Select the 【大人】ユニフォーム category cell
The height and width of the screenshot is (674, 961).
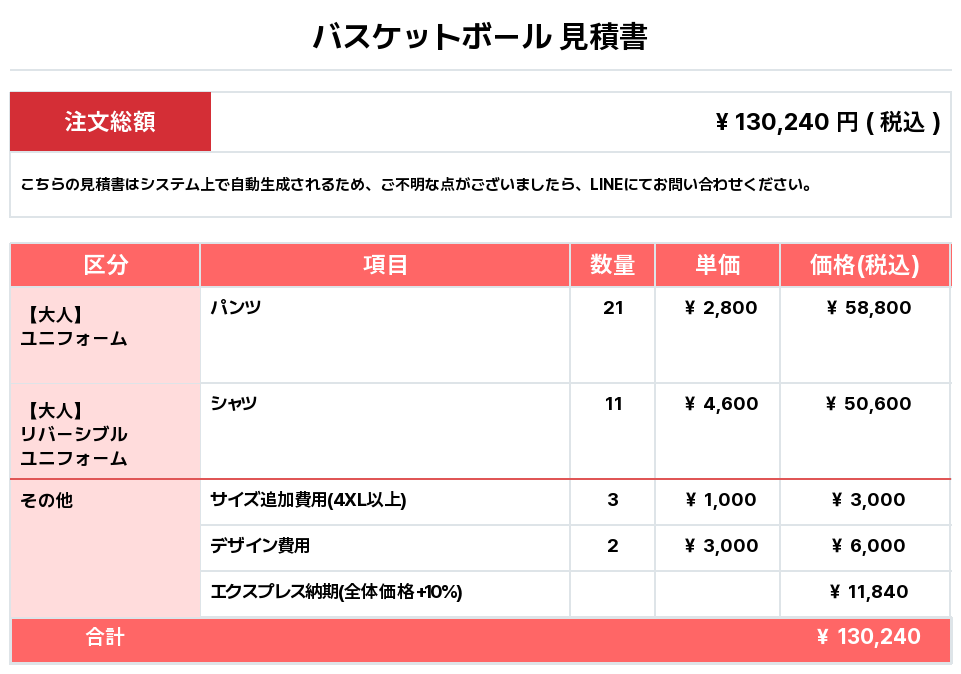pos(105,335)
